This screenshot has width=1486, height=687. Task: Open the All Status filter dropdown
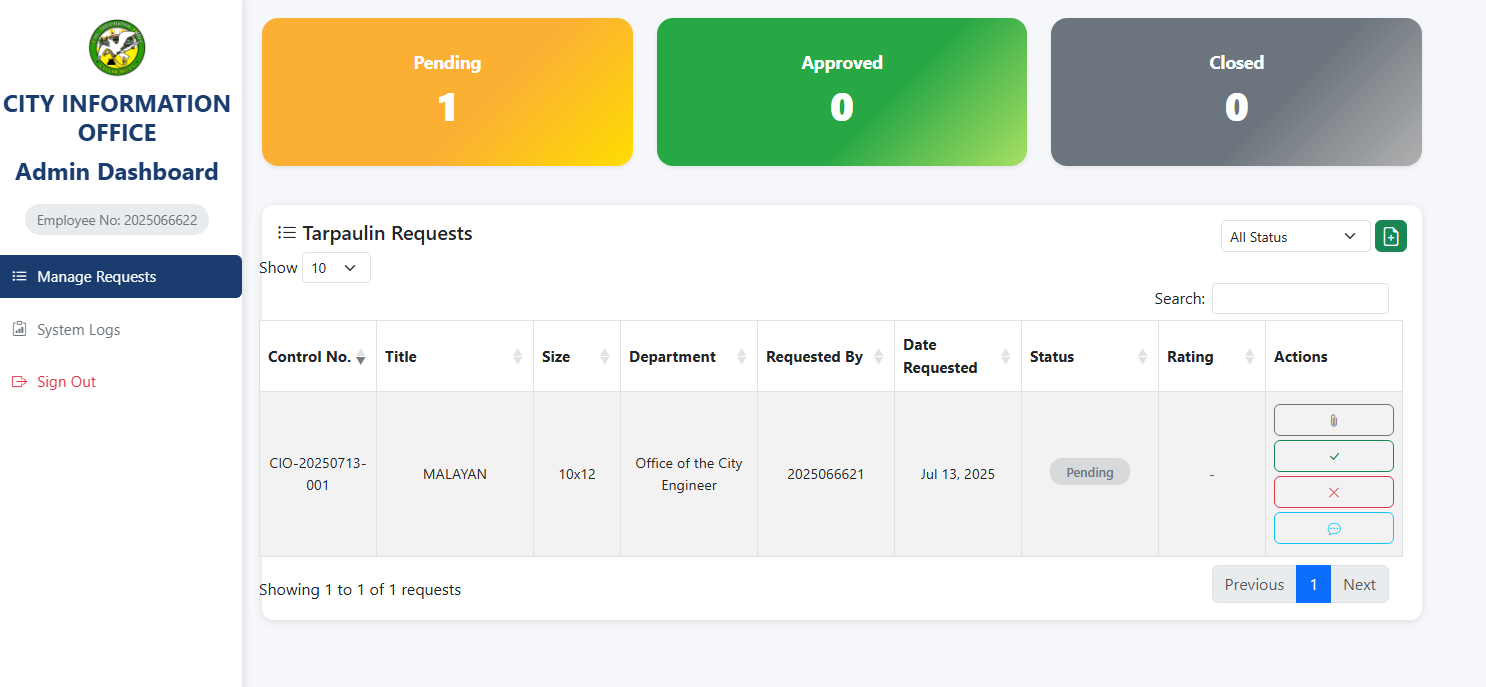pos(1295,236)
